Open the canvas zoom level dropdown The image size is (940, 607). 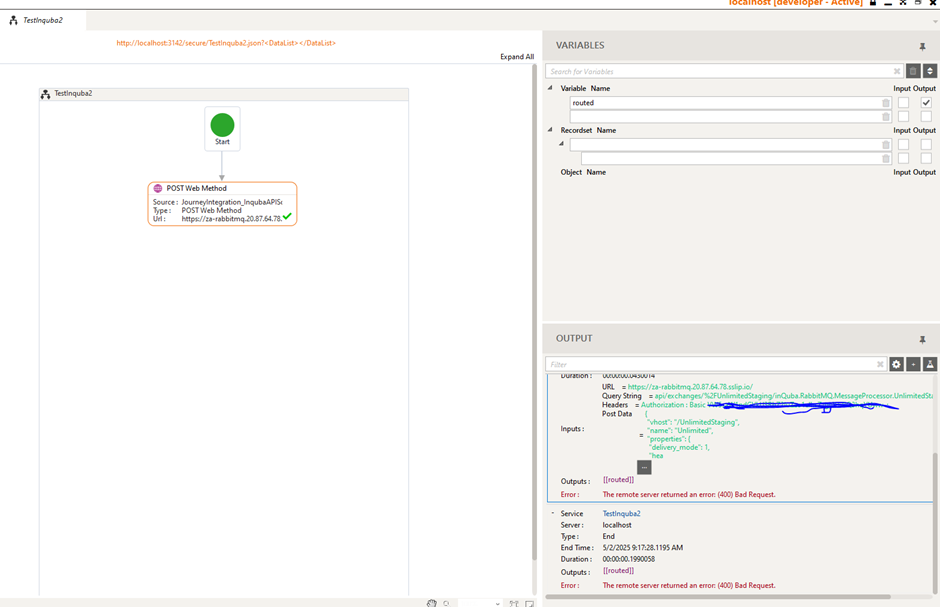point(498,604)
